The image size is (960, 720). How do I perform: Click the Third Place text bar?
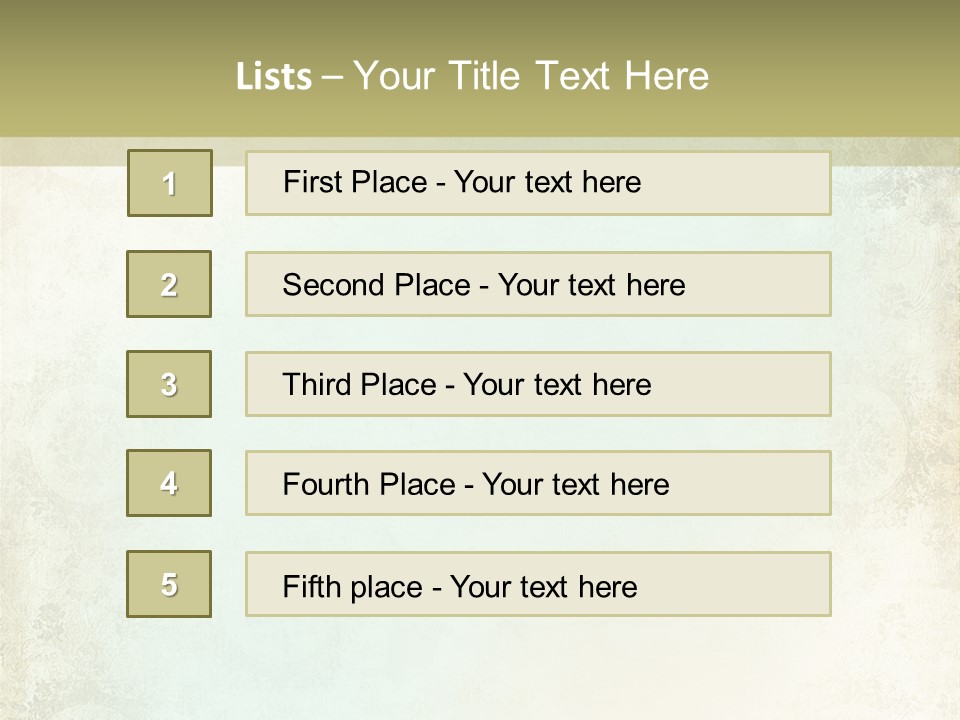(538, 384)
